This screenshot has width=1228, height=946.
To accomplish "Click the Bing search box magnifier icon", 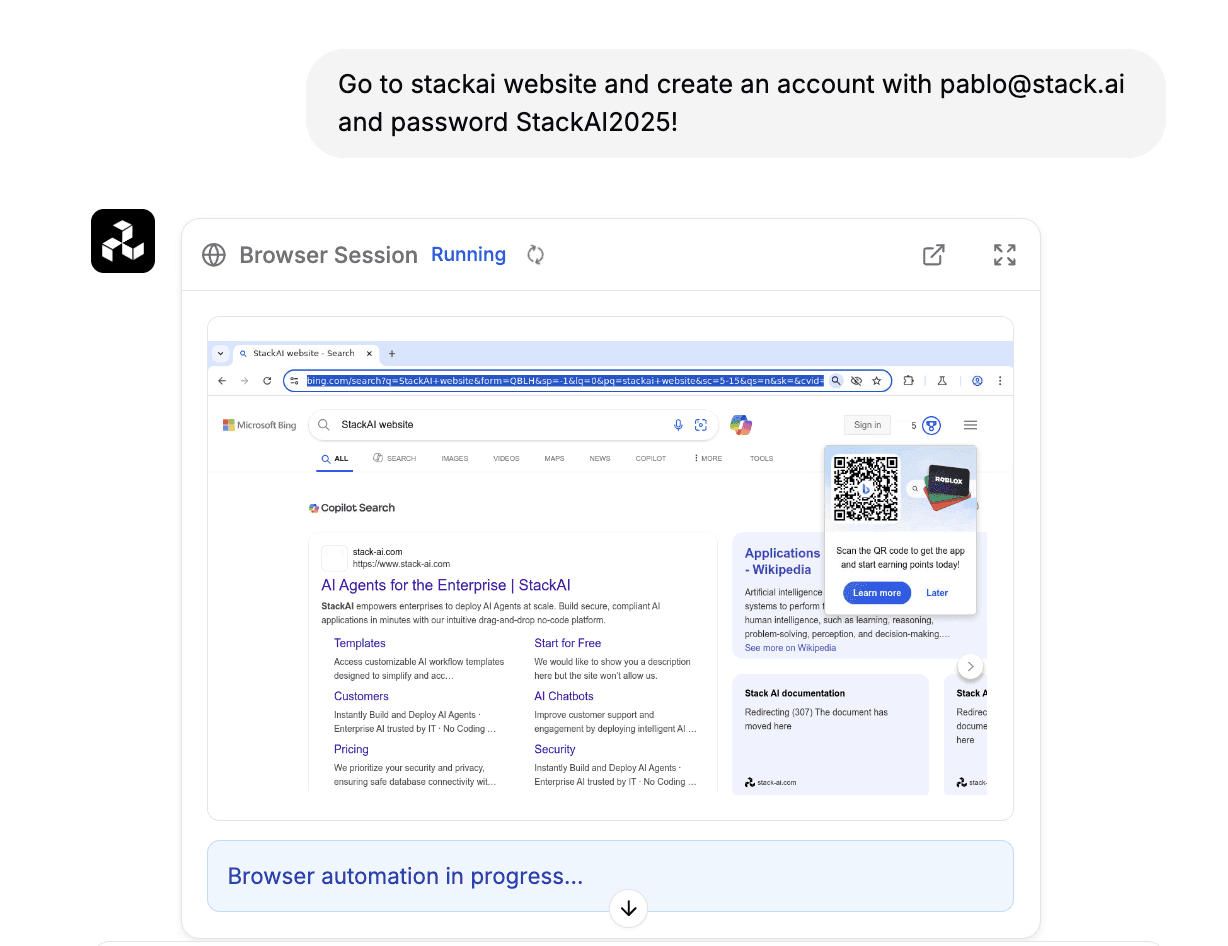I will point(324,425).
